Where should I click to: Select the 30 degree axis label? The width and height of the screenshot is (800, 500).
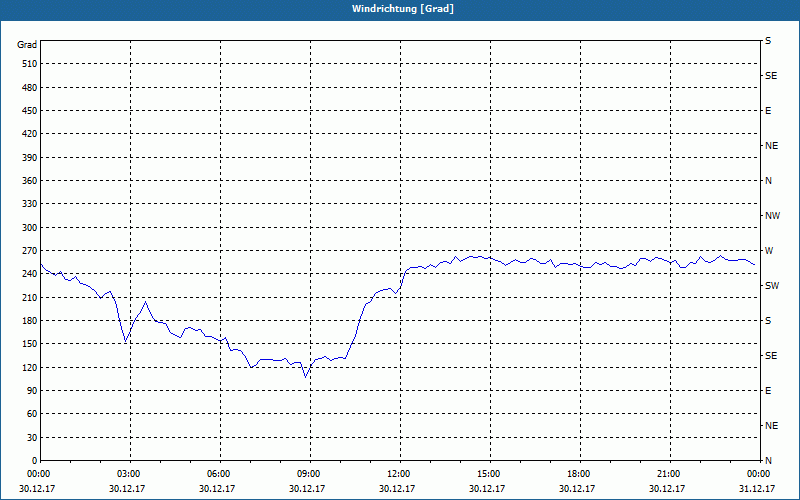coord(31,437)
